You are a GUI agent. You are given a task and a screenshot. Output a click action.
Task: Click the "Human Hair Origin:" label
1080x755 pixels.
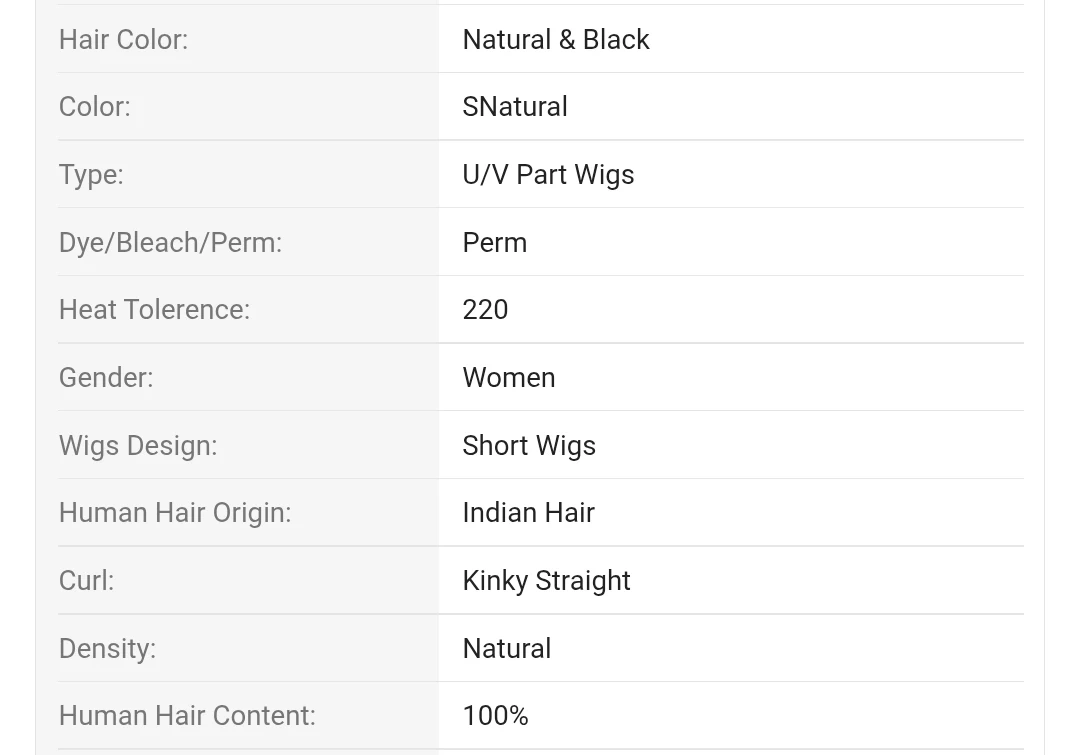pos(175,513)
